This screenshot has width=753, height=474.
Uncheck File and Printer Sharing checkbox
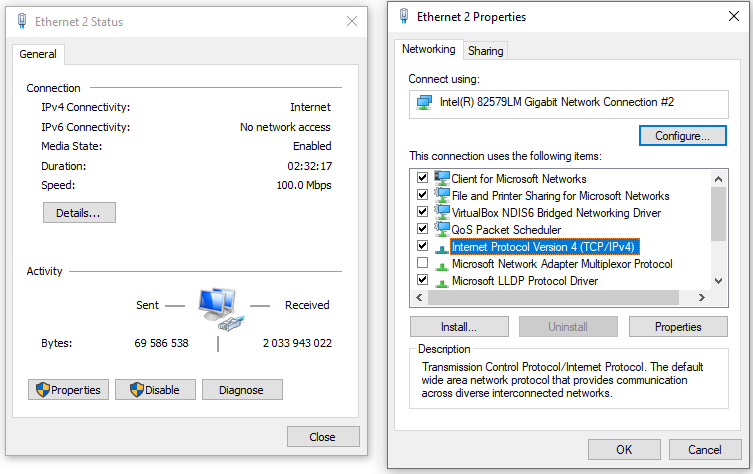[x=423, y=194]
